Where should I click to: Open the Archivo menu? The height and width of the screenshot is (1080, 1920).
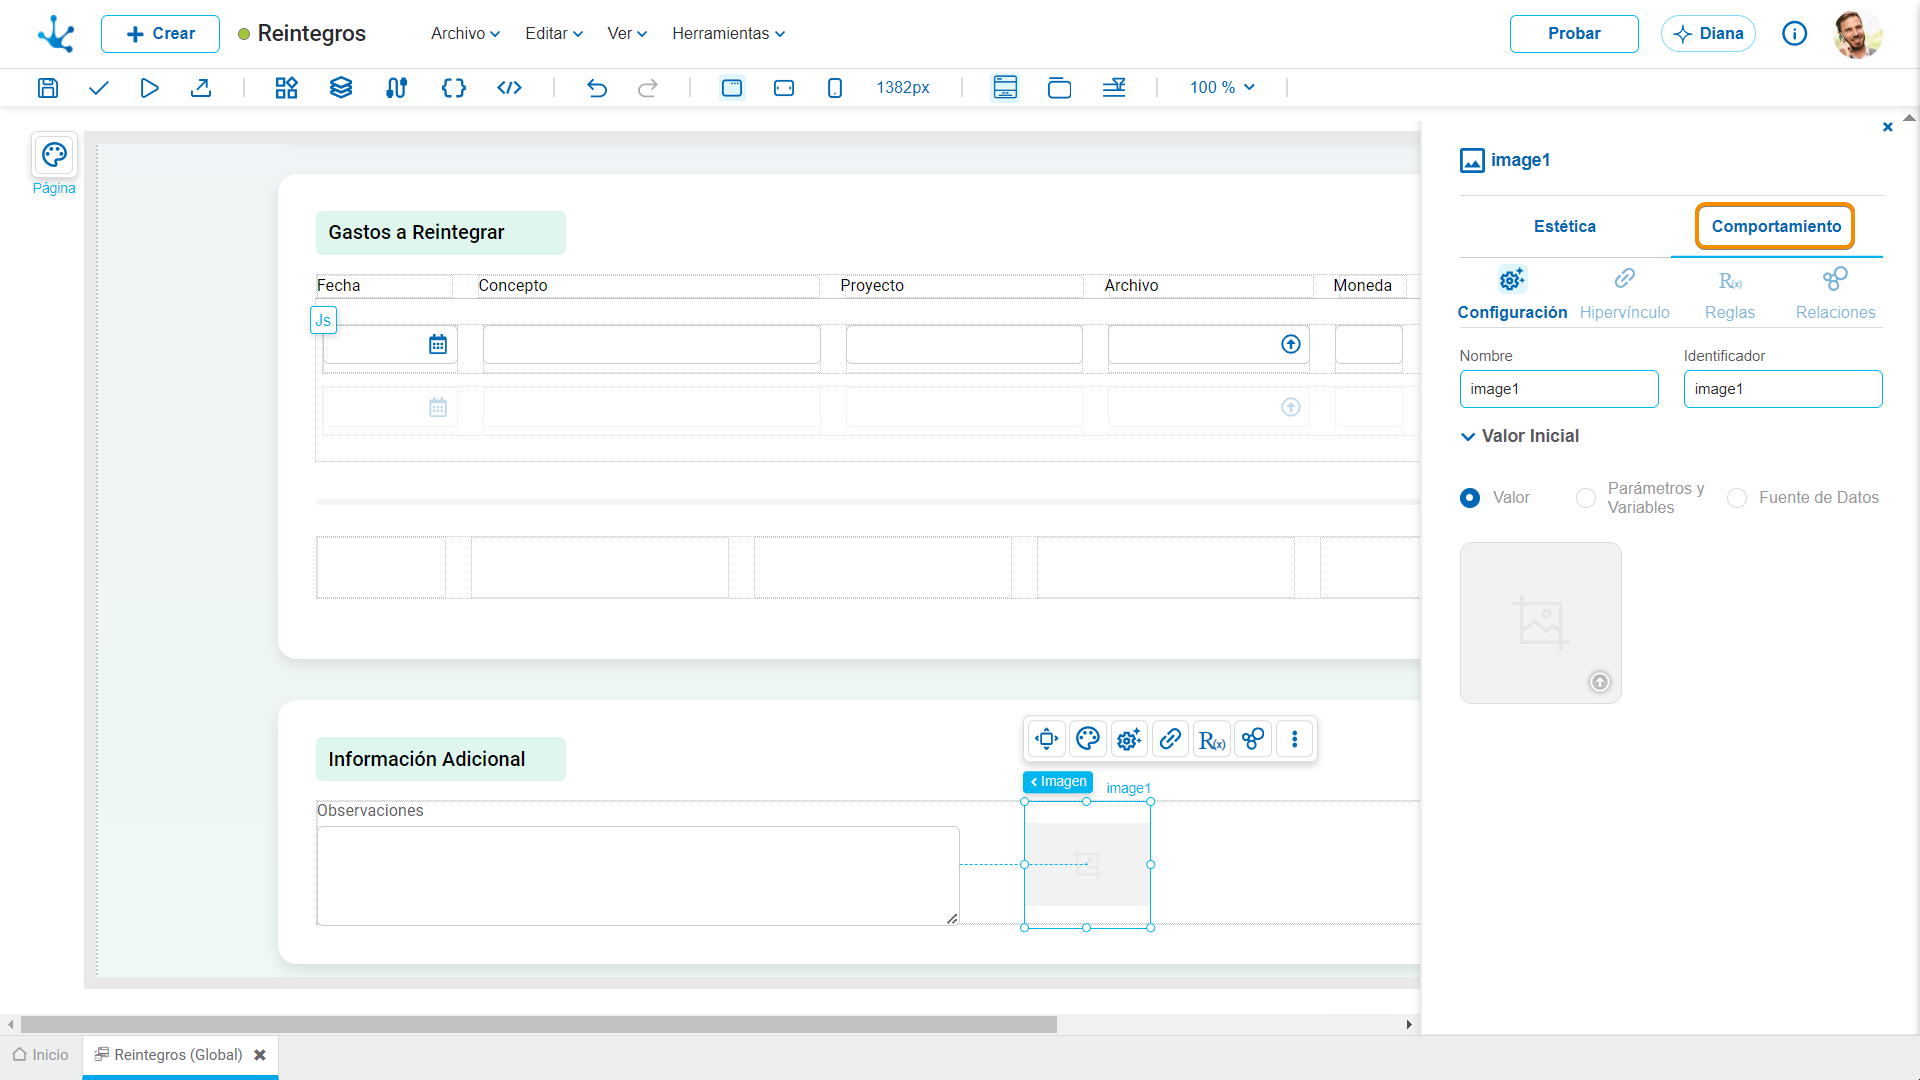point(465,34)
